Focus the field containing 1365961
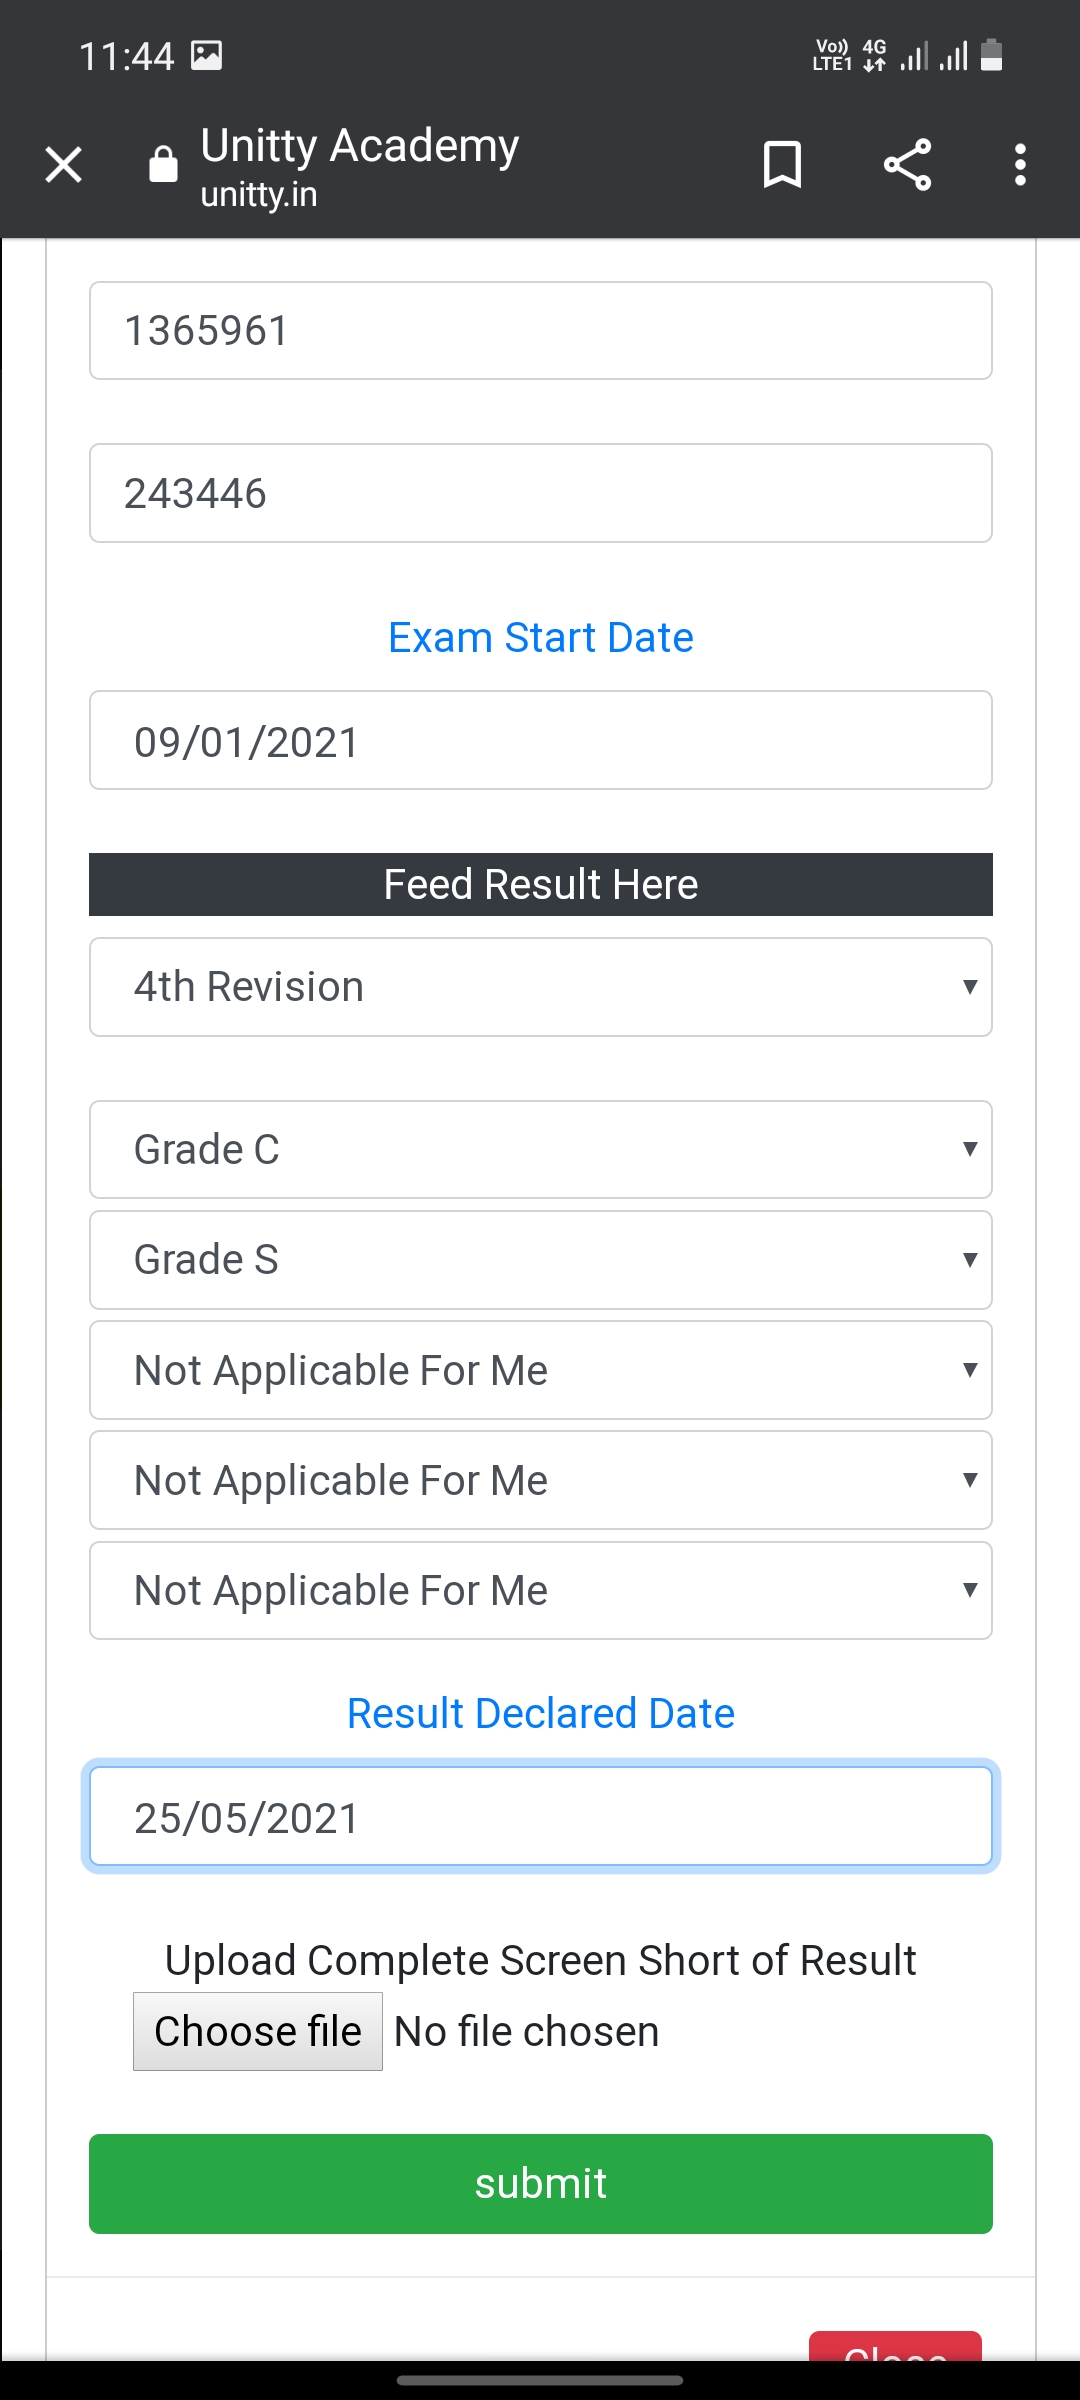The height and width of the screenshot is (2400, 1080). click(540, 331)
